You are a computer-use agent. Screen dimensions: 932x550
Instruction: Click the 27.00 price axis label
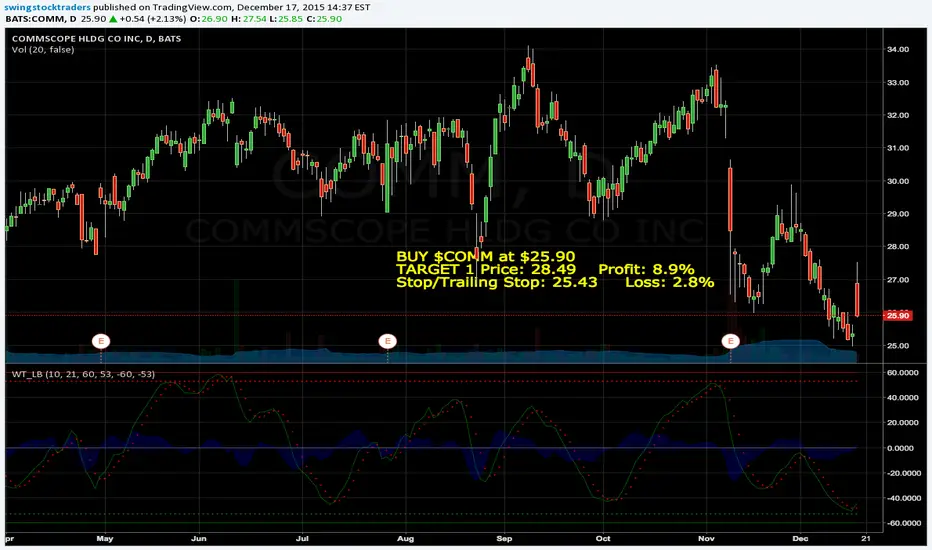898,280
